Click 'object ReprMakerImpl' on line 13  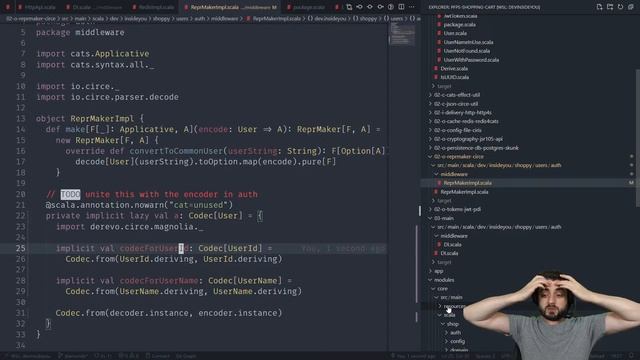click(85, 119)
